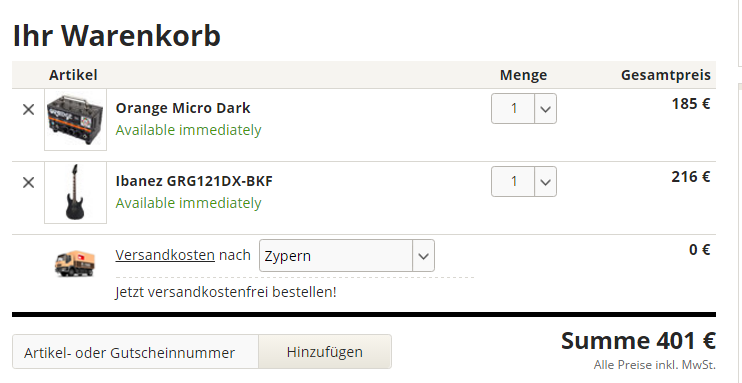The width and height of the screenshot is (742, 383).
Task: Open Ibanez GRG121DX-BKF product title
Action: tap(194, 181)
